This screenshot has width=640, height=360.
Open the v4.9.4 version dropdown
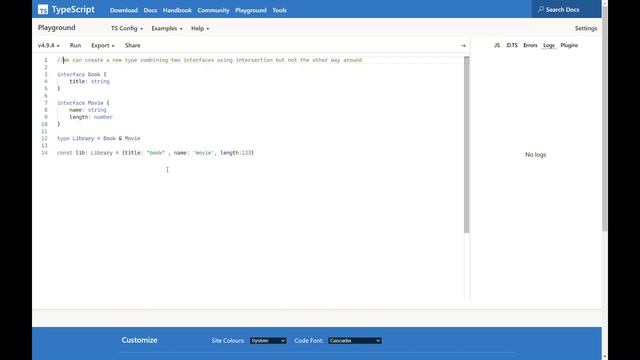coord(49,45)
